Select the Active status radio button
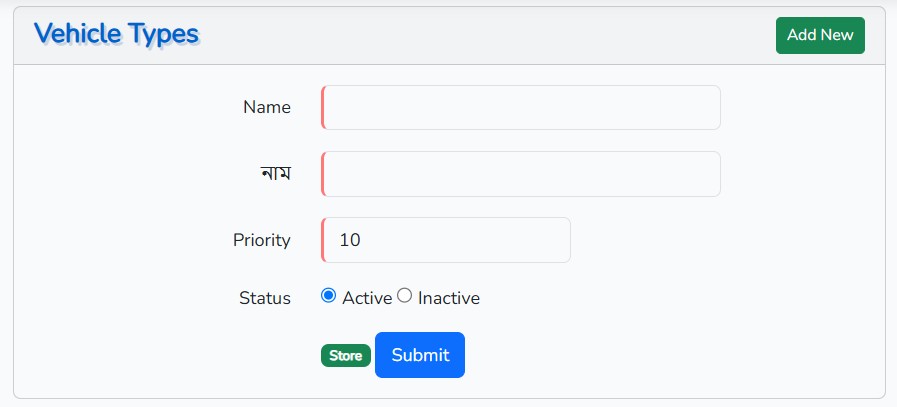Viewport: 897px width, 407px height. (x=328, y=296)
